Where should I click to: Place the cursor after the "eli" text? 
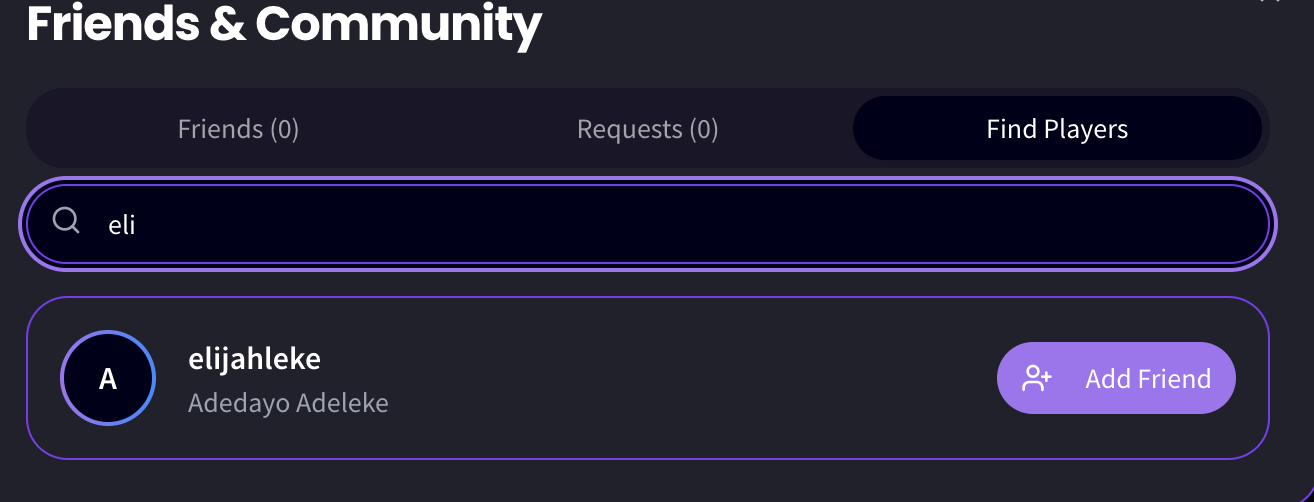pyautogui.click(x=137, y=224)
